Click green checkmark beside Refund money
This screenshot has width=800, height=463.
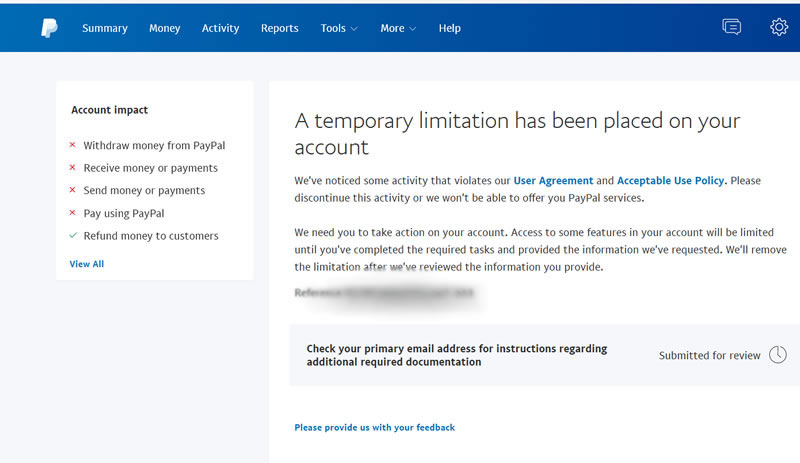click(72, 236)
